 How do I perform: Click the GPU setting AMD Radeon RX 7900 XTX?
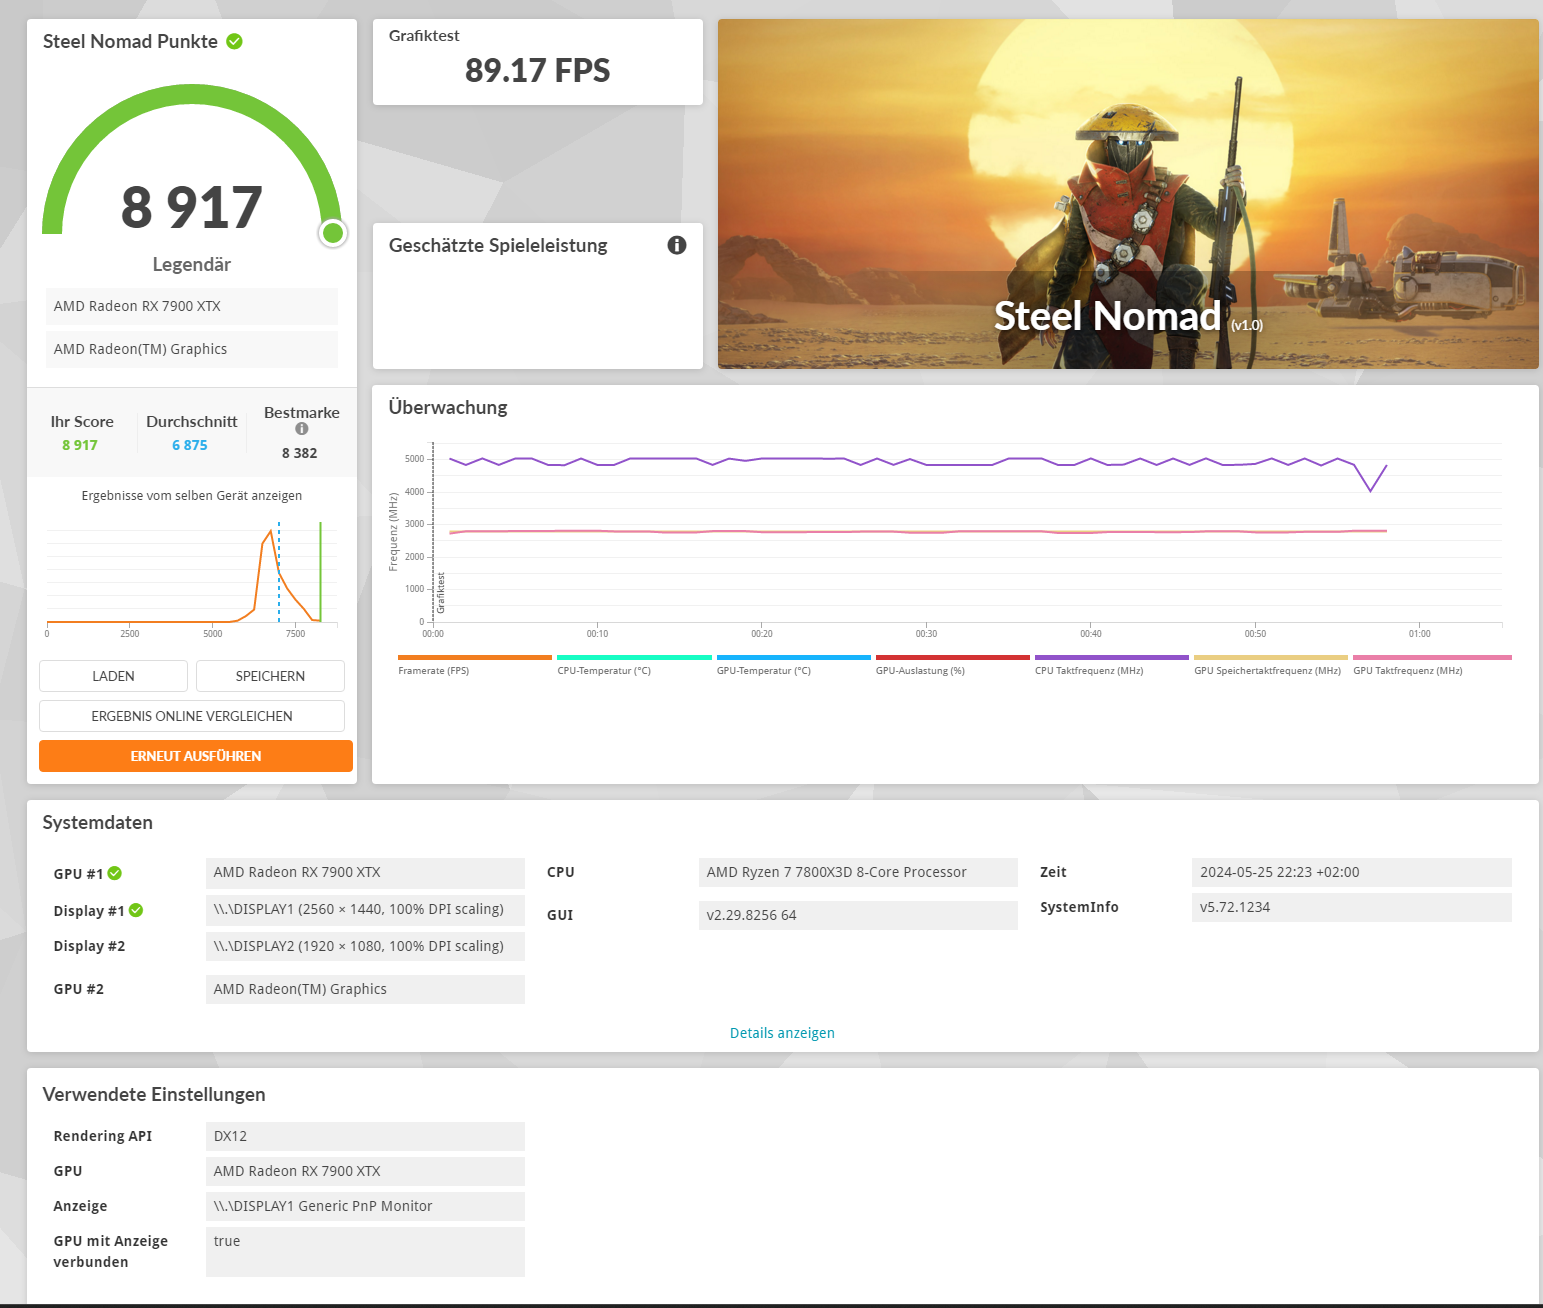pyautogui.click(x=365, y=1171)
